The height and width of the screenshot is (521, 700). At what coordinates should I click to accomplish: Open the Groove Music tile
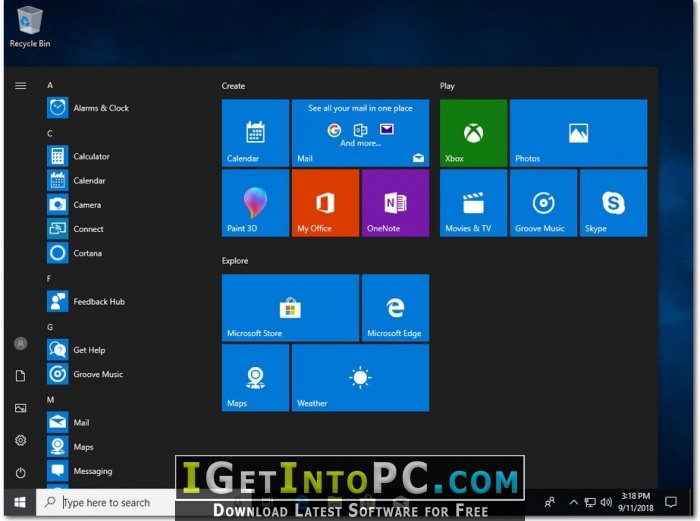543,203
